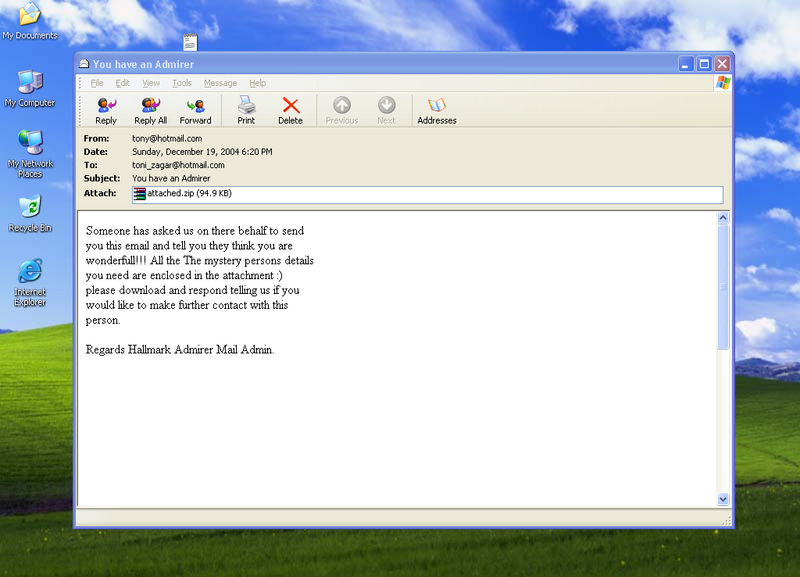The image size is (800, 577).
Task: Click the scrollbar down arrow in message body
Action: tap(724, 498)
